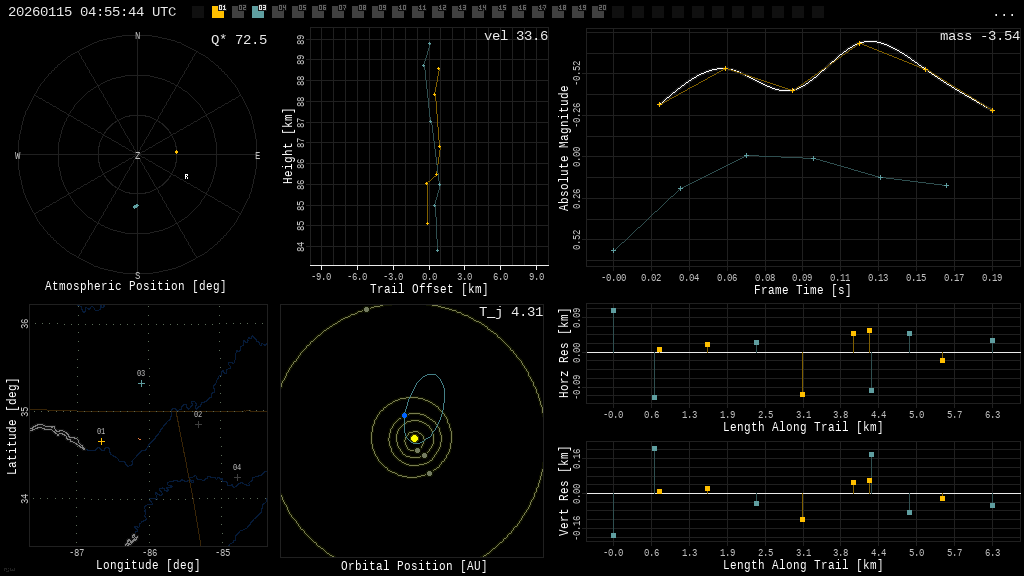Click the mass -3.54 readout
Image resolution: width=1024 pixels, height=576 pixels.
click(979, 36)
